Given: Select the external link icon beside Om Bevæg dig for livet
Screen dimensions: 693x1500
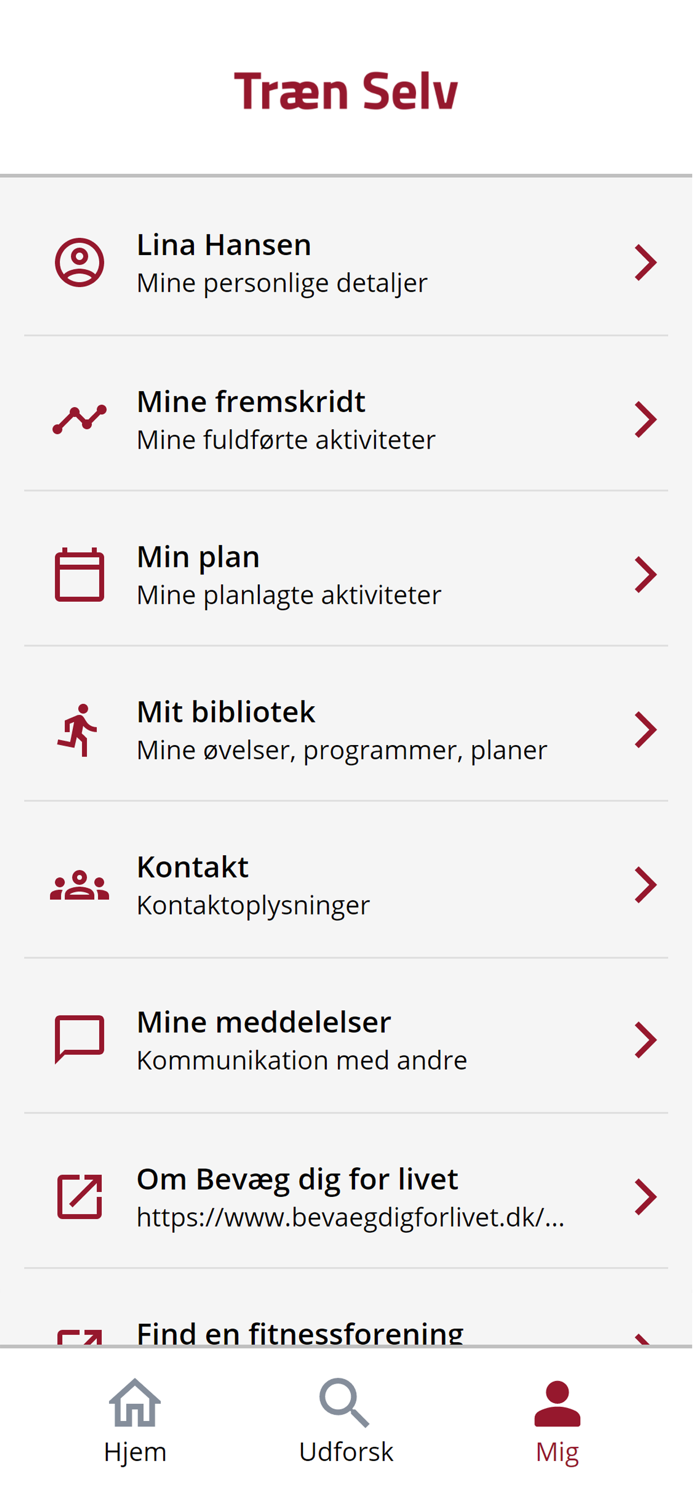Looking at the screenshot, I should tap(79, 1195).
